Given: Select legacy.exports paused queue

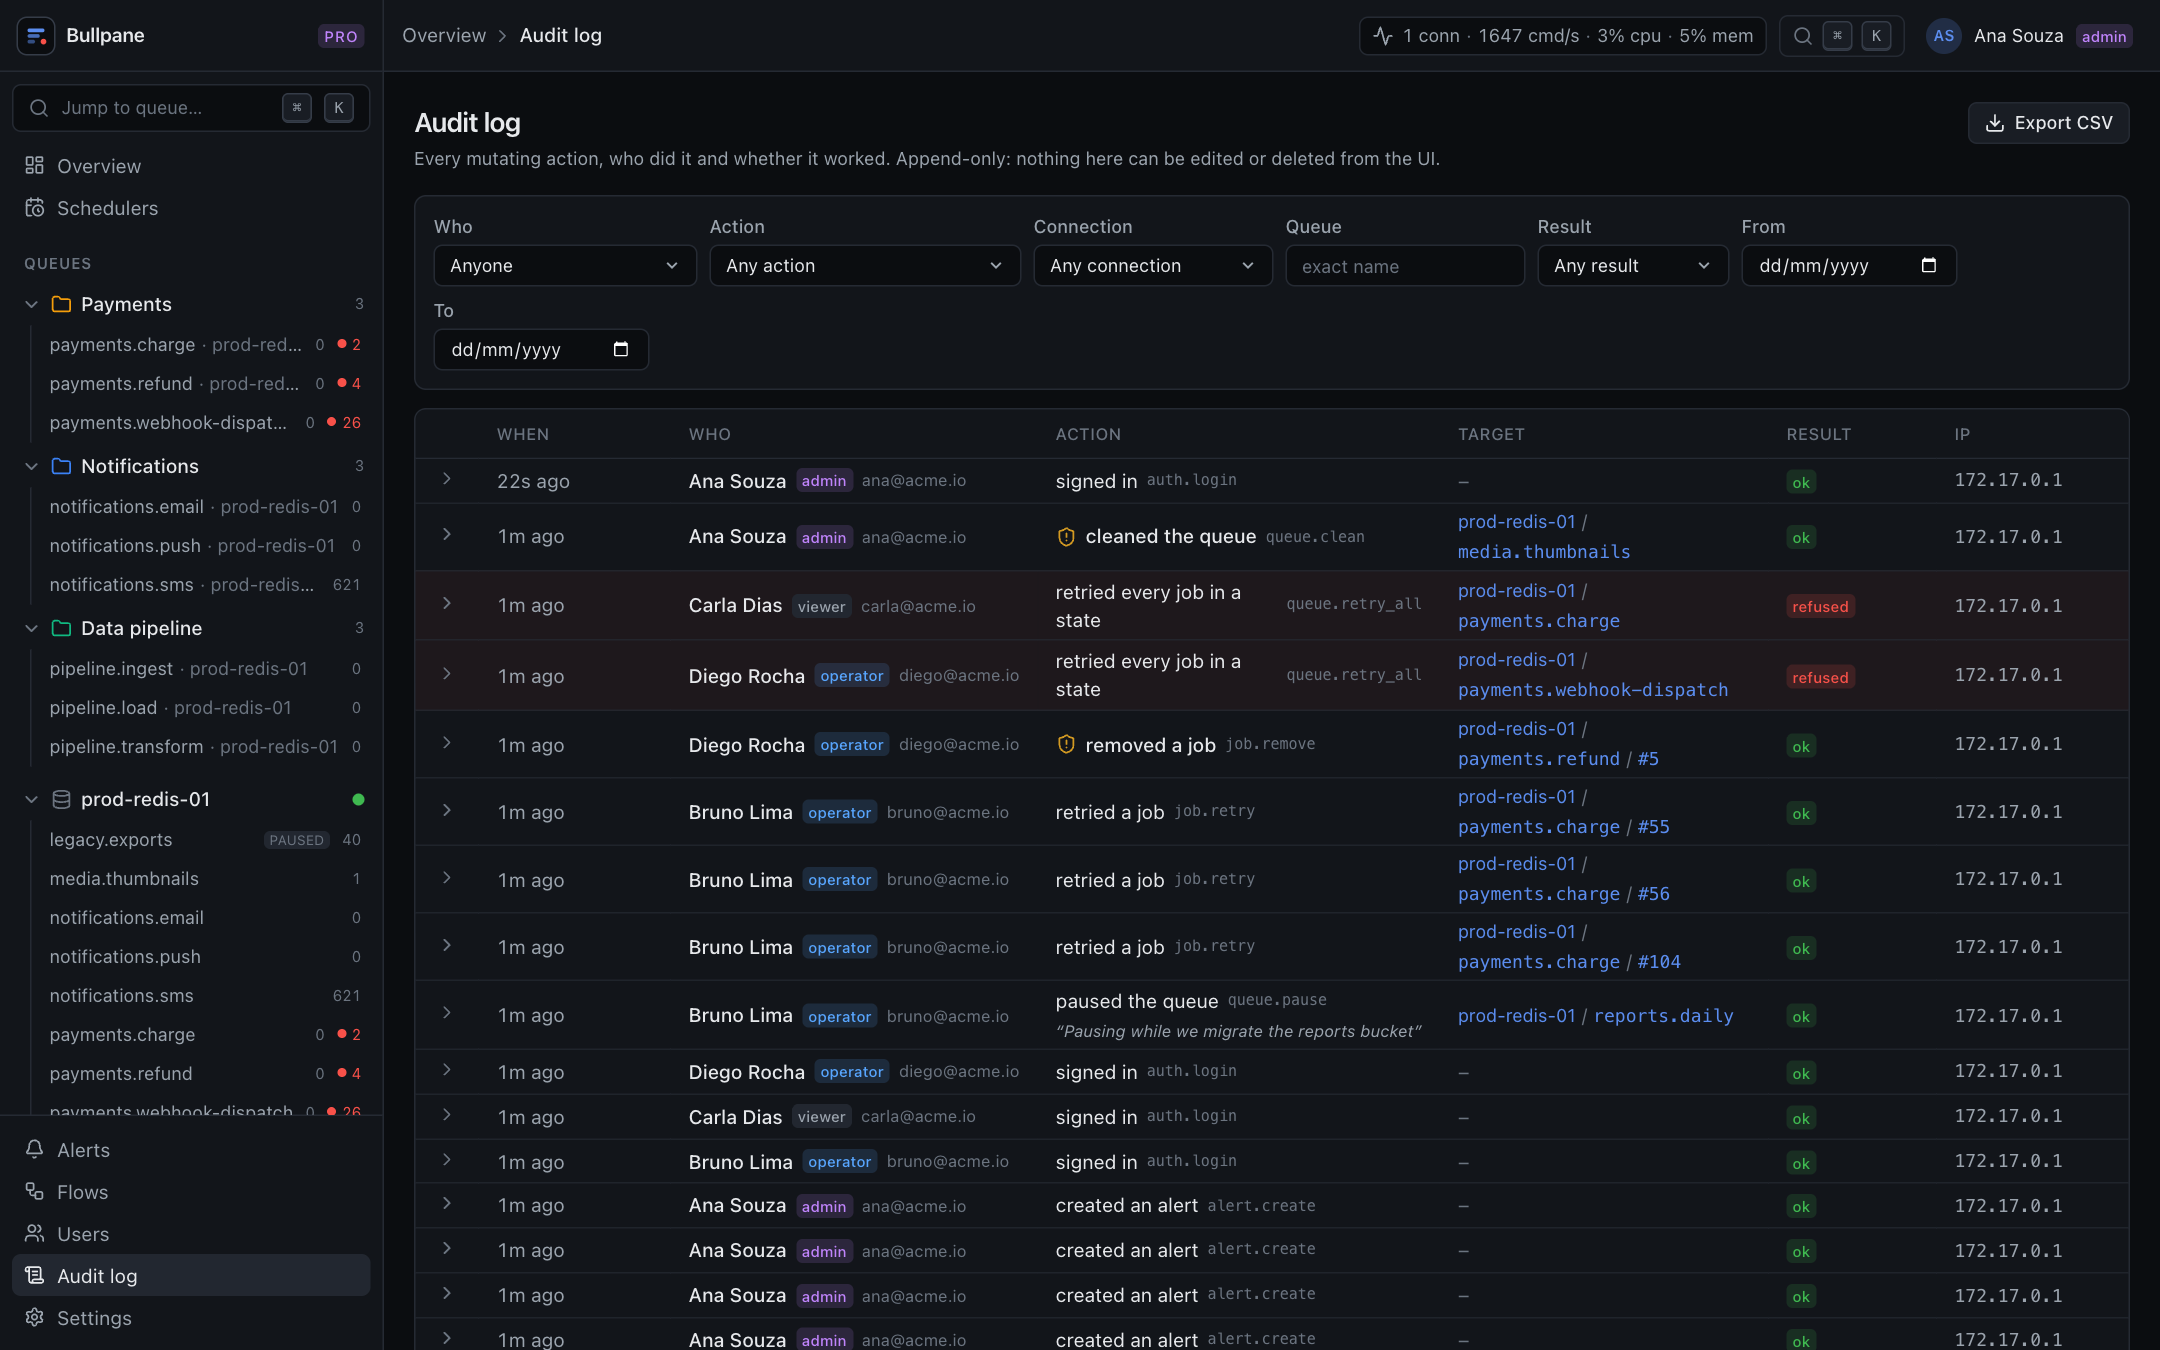Looking at the screenshot, I should (204, 840).
